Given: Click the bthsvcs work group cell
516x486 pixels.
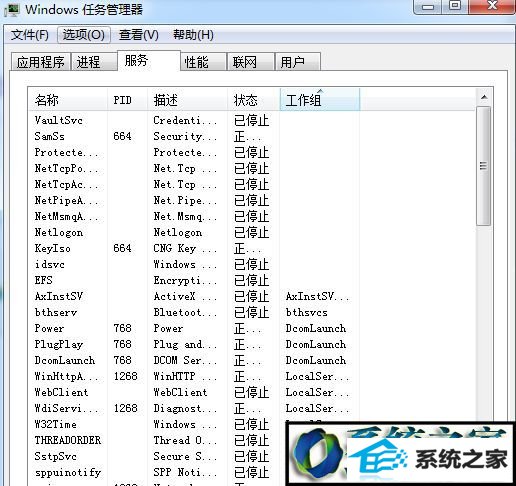Looking at the screenshot, I should [306, 312].
